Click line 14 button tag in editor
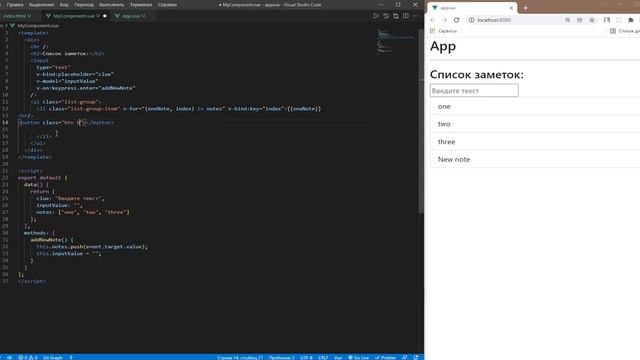The width and height of the screenshot is (640, 360). pos(66,122)
